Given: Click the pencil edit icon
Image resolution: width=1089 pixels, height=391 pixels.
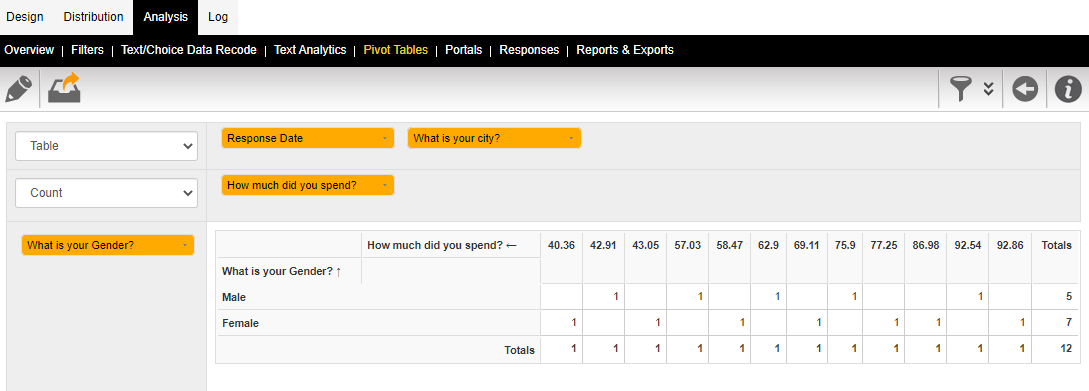Looking at the screenshot, I should coord(18,90).
